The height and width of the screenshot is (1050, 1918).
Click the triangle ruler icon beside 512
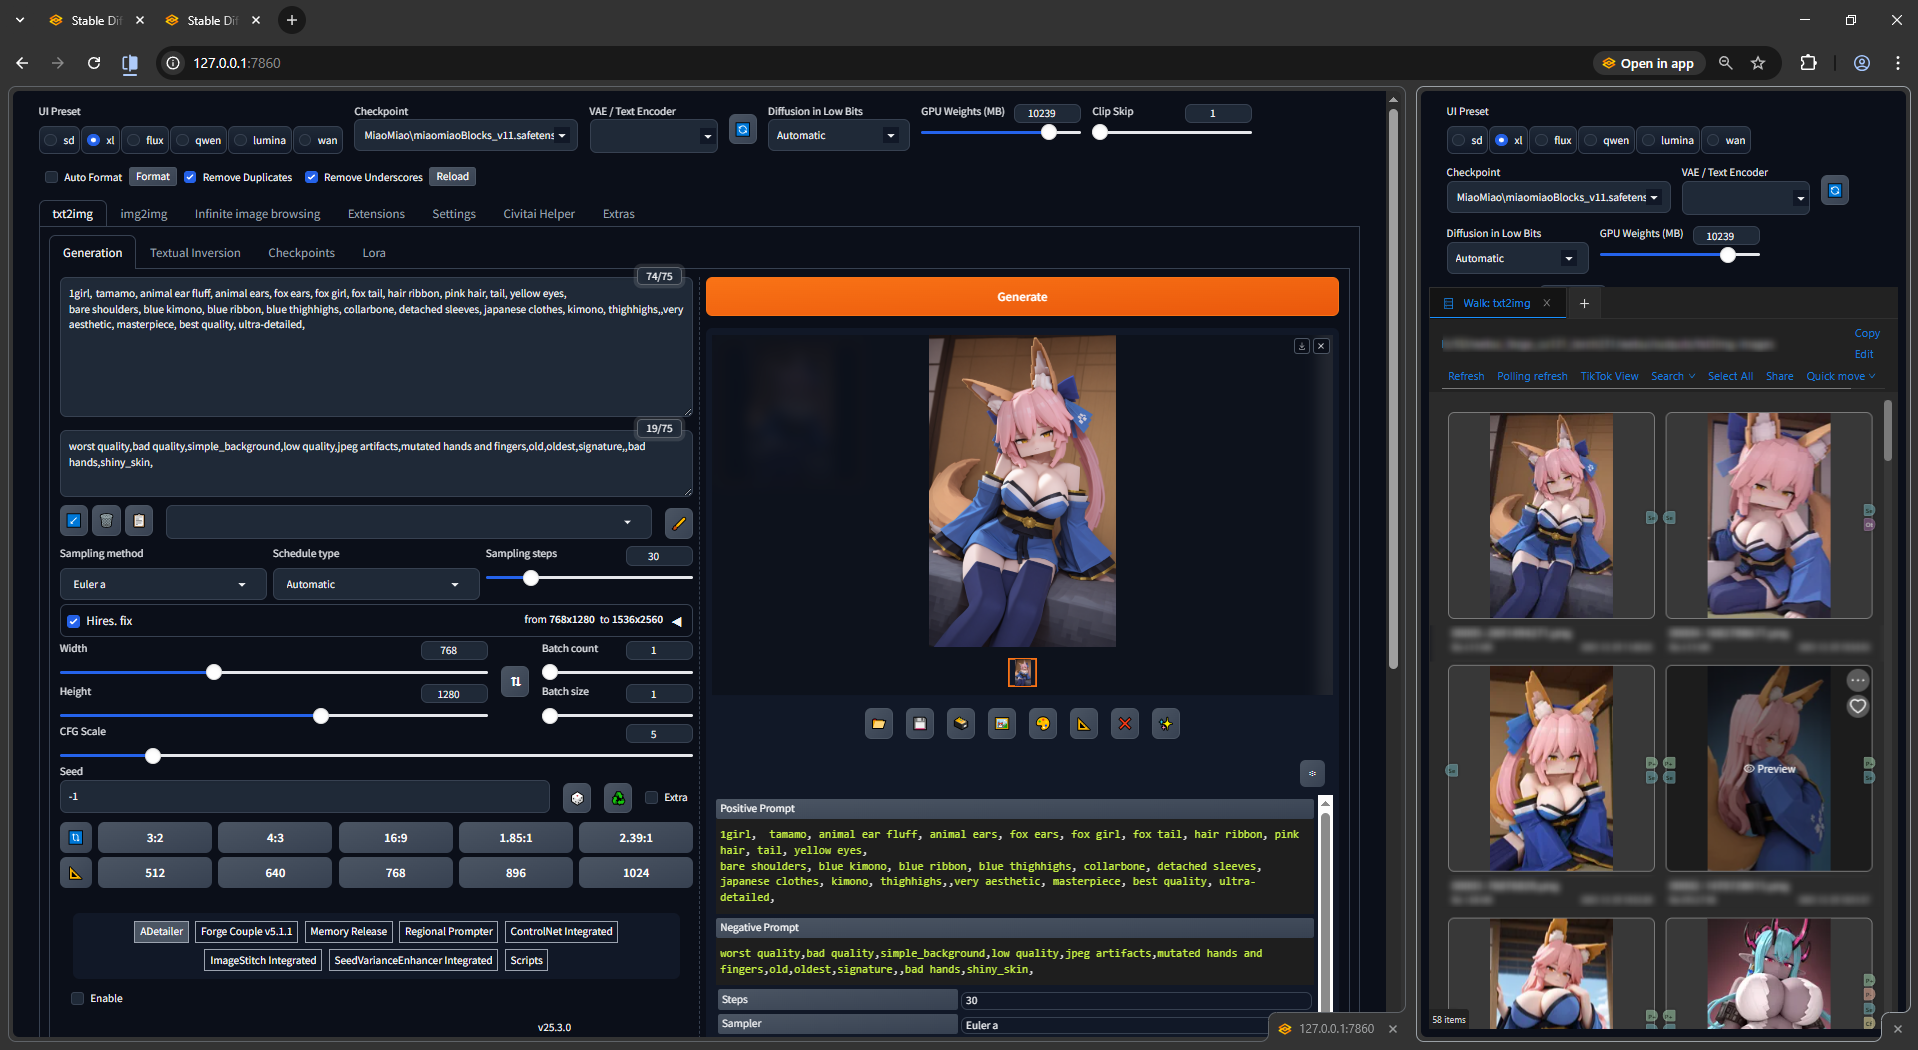click(75, 873)
